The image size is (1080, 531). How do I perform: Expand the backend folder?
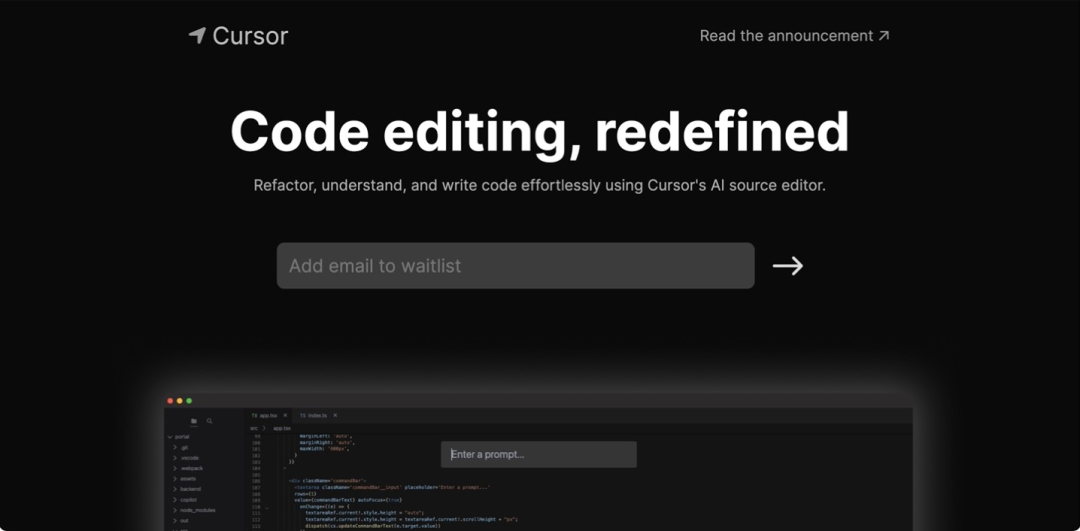[187, 489]
